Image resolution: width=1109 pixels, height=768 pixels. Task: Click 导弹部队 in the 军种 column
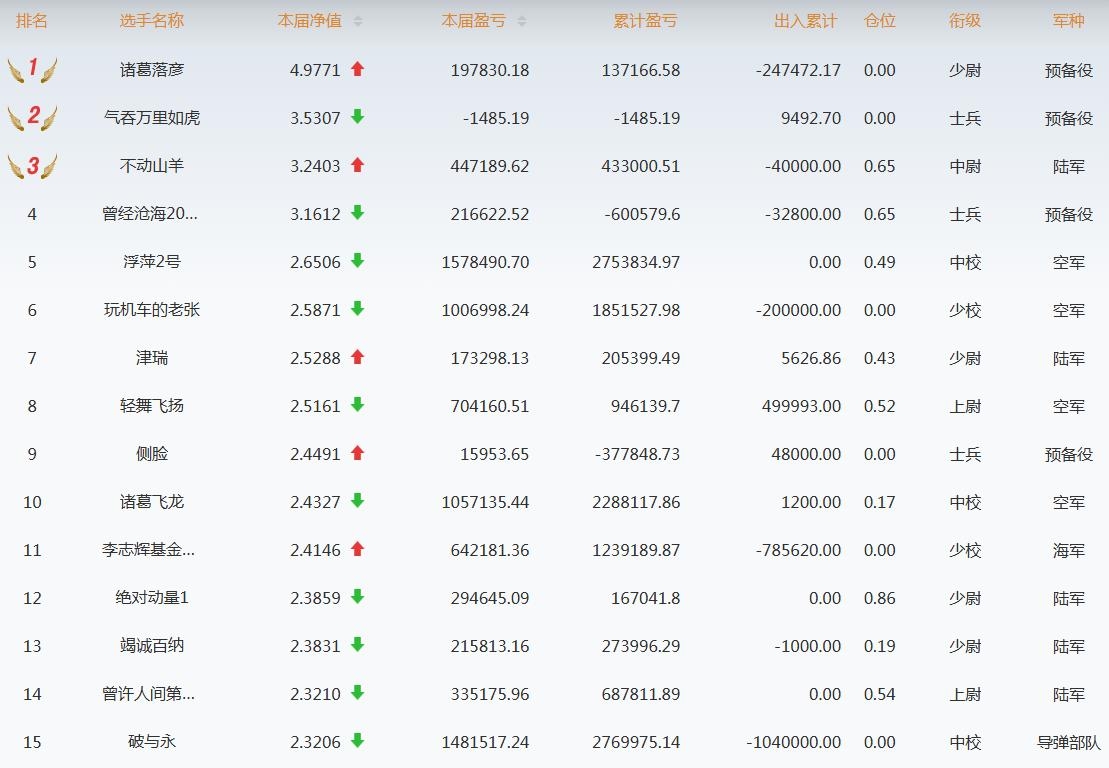[x=1068, y=742]
